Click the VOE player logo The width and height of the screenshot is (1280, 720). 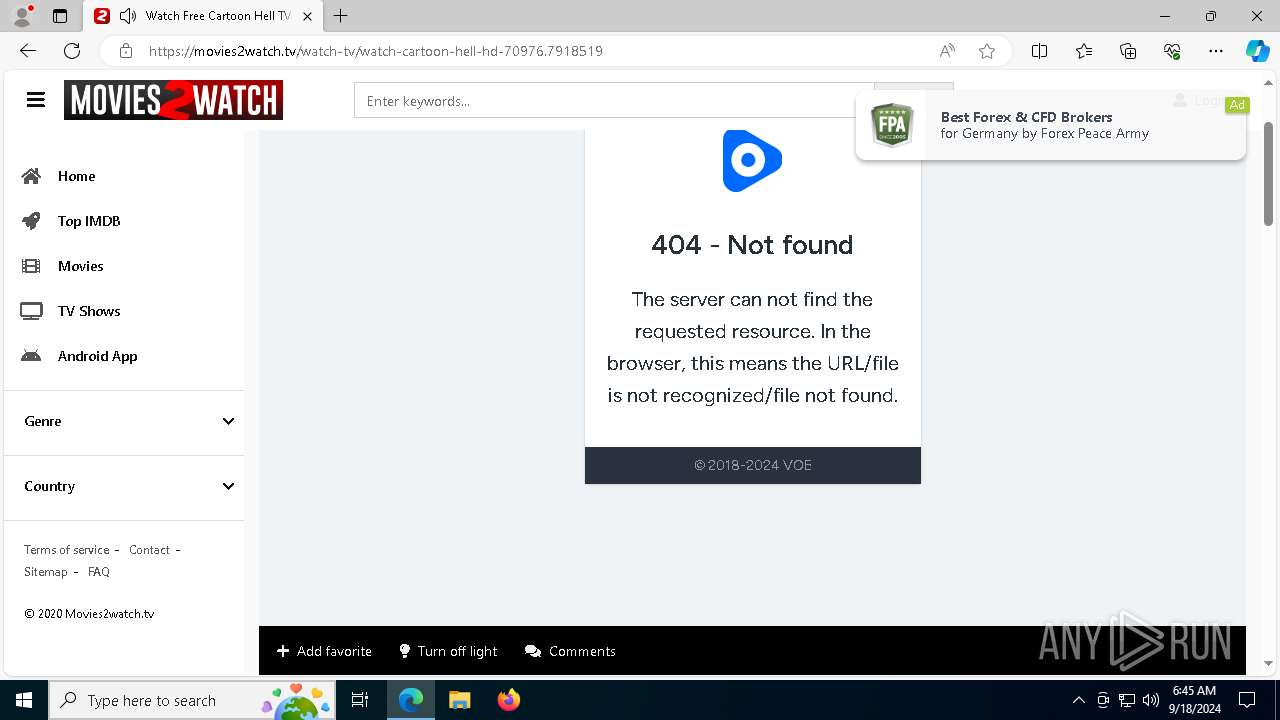pos(752,160)
